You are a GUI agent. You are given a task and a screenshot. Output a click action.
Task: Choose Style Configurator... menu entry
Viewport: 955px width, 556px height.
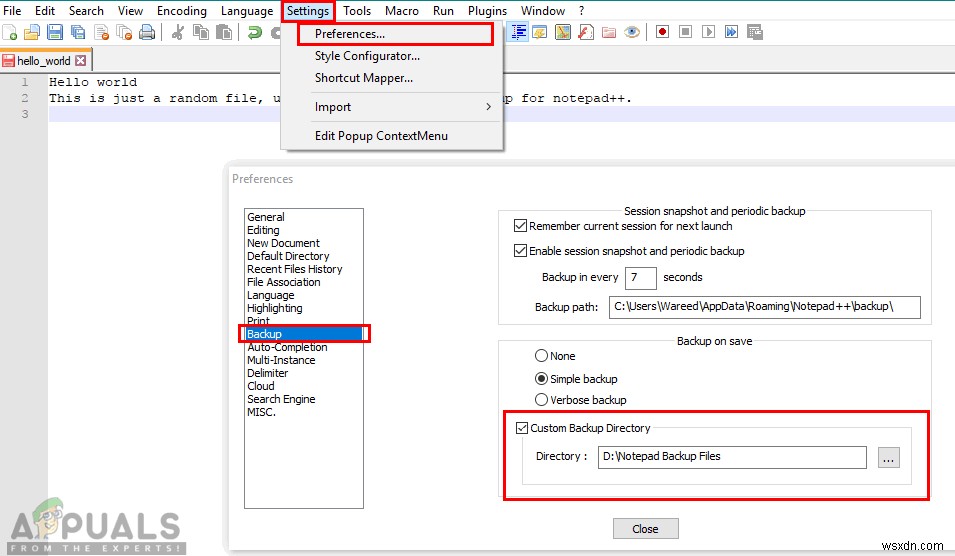(367, 56)
